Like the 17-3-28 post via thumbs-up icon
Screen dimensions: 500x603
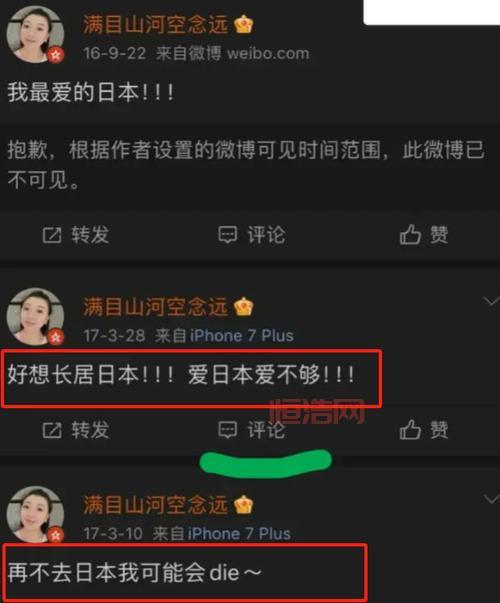410,429
